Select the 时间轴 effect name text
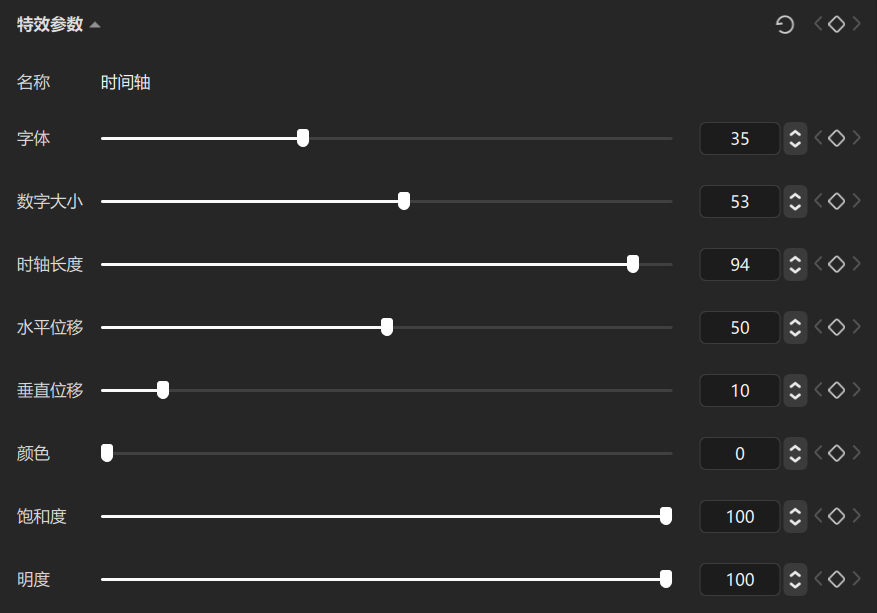 coord(125,82)
